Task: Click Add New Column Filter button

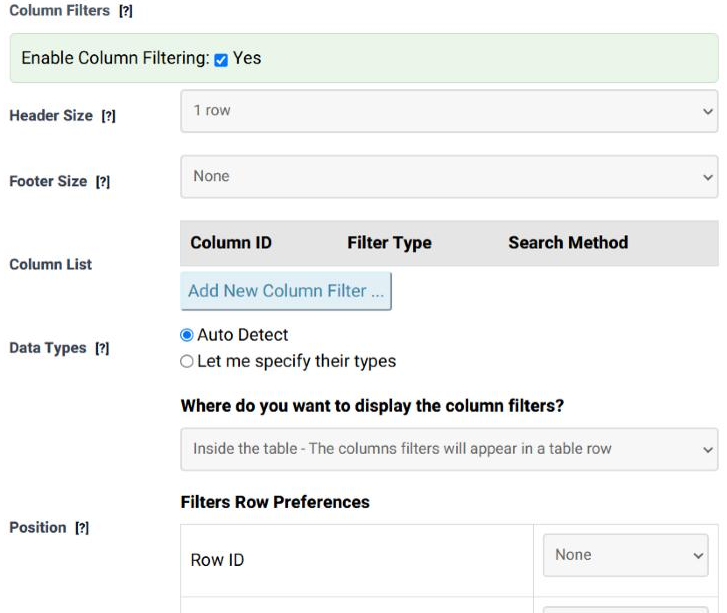Action: point(286,291)
